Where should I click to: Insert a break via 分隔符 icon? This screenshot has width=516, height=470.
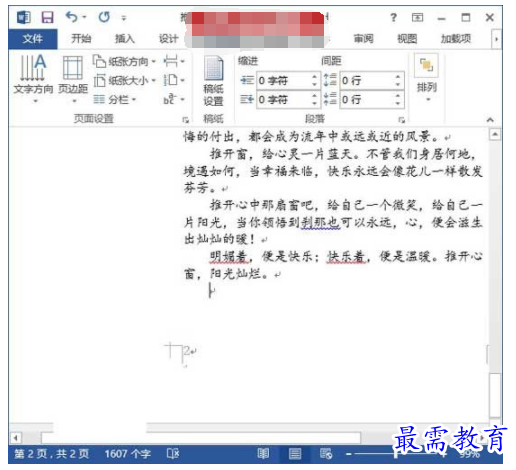[x=174, y=61]
